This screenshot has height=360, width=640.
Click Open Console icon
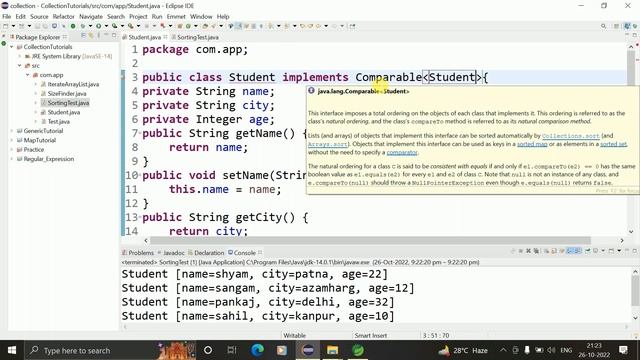pyautogui.click(x=611, y=251)
